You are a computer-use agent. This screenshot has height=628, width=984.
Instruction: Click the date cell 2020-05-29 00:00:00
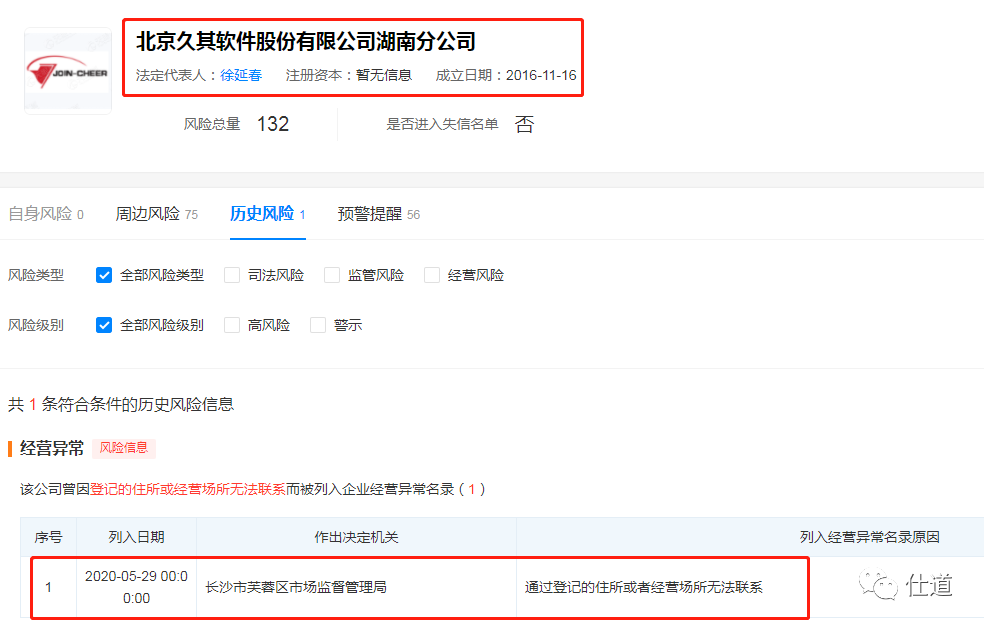click(x=136, y=587)
